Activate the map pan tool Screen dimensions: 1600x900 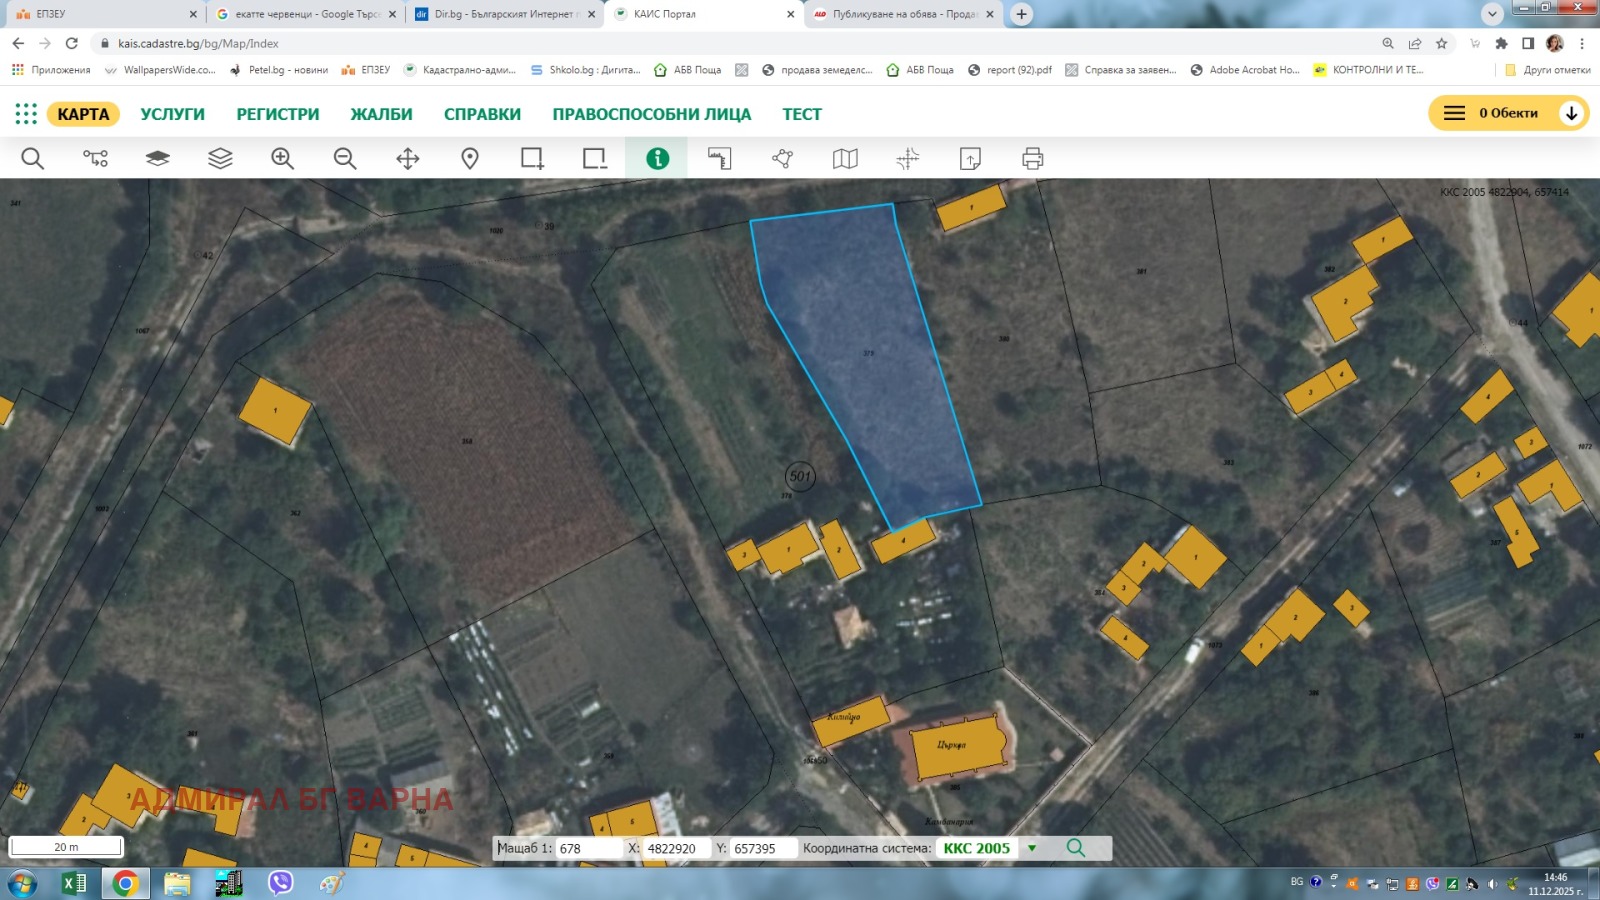pyautogui.click(x=406, y=157)
